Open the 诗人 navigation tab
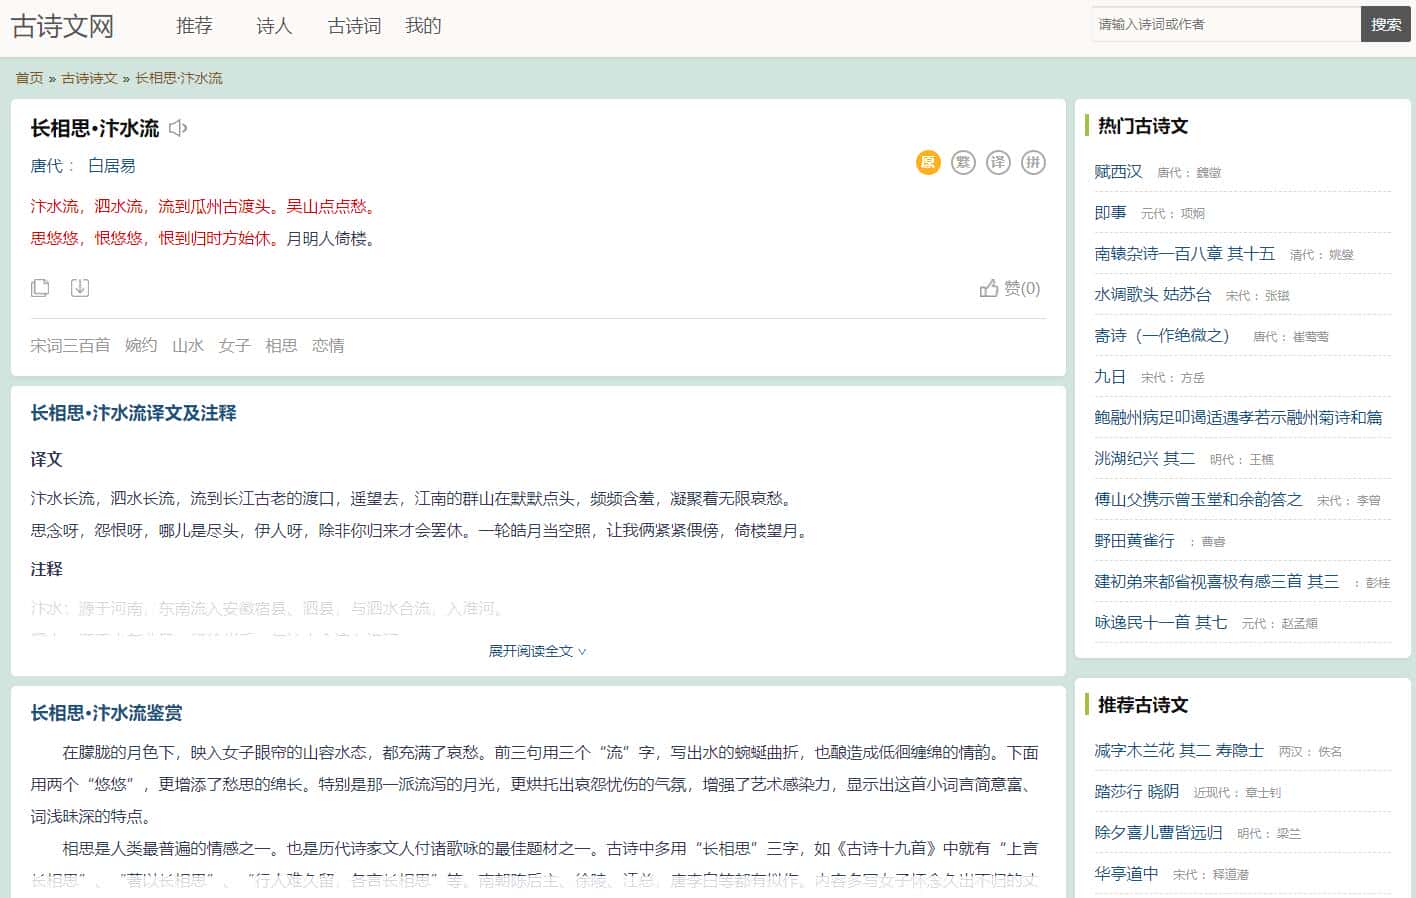Image resolution: width=1416 pixels, height=898 pixels. 274,26
